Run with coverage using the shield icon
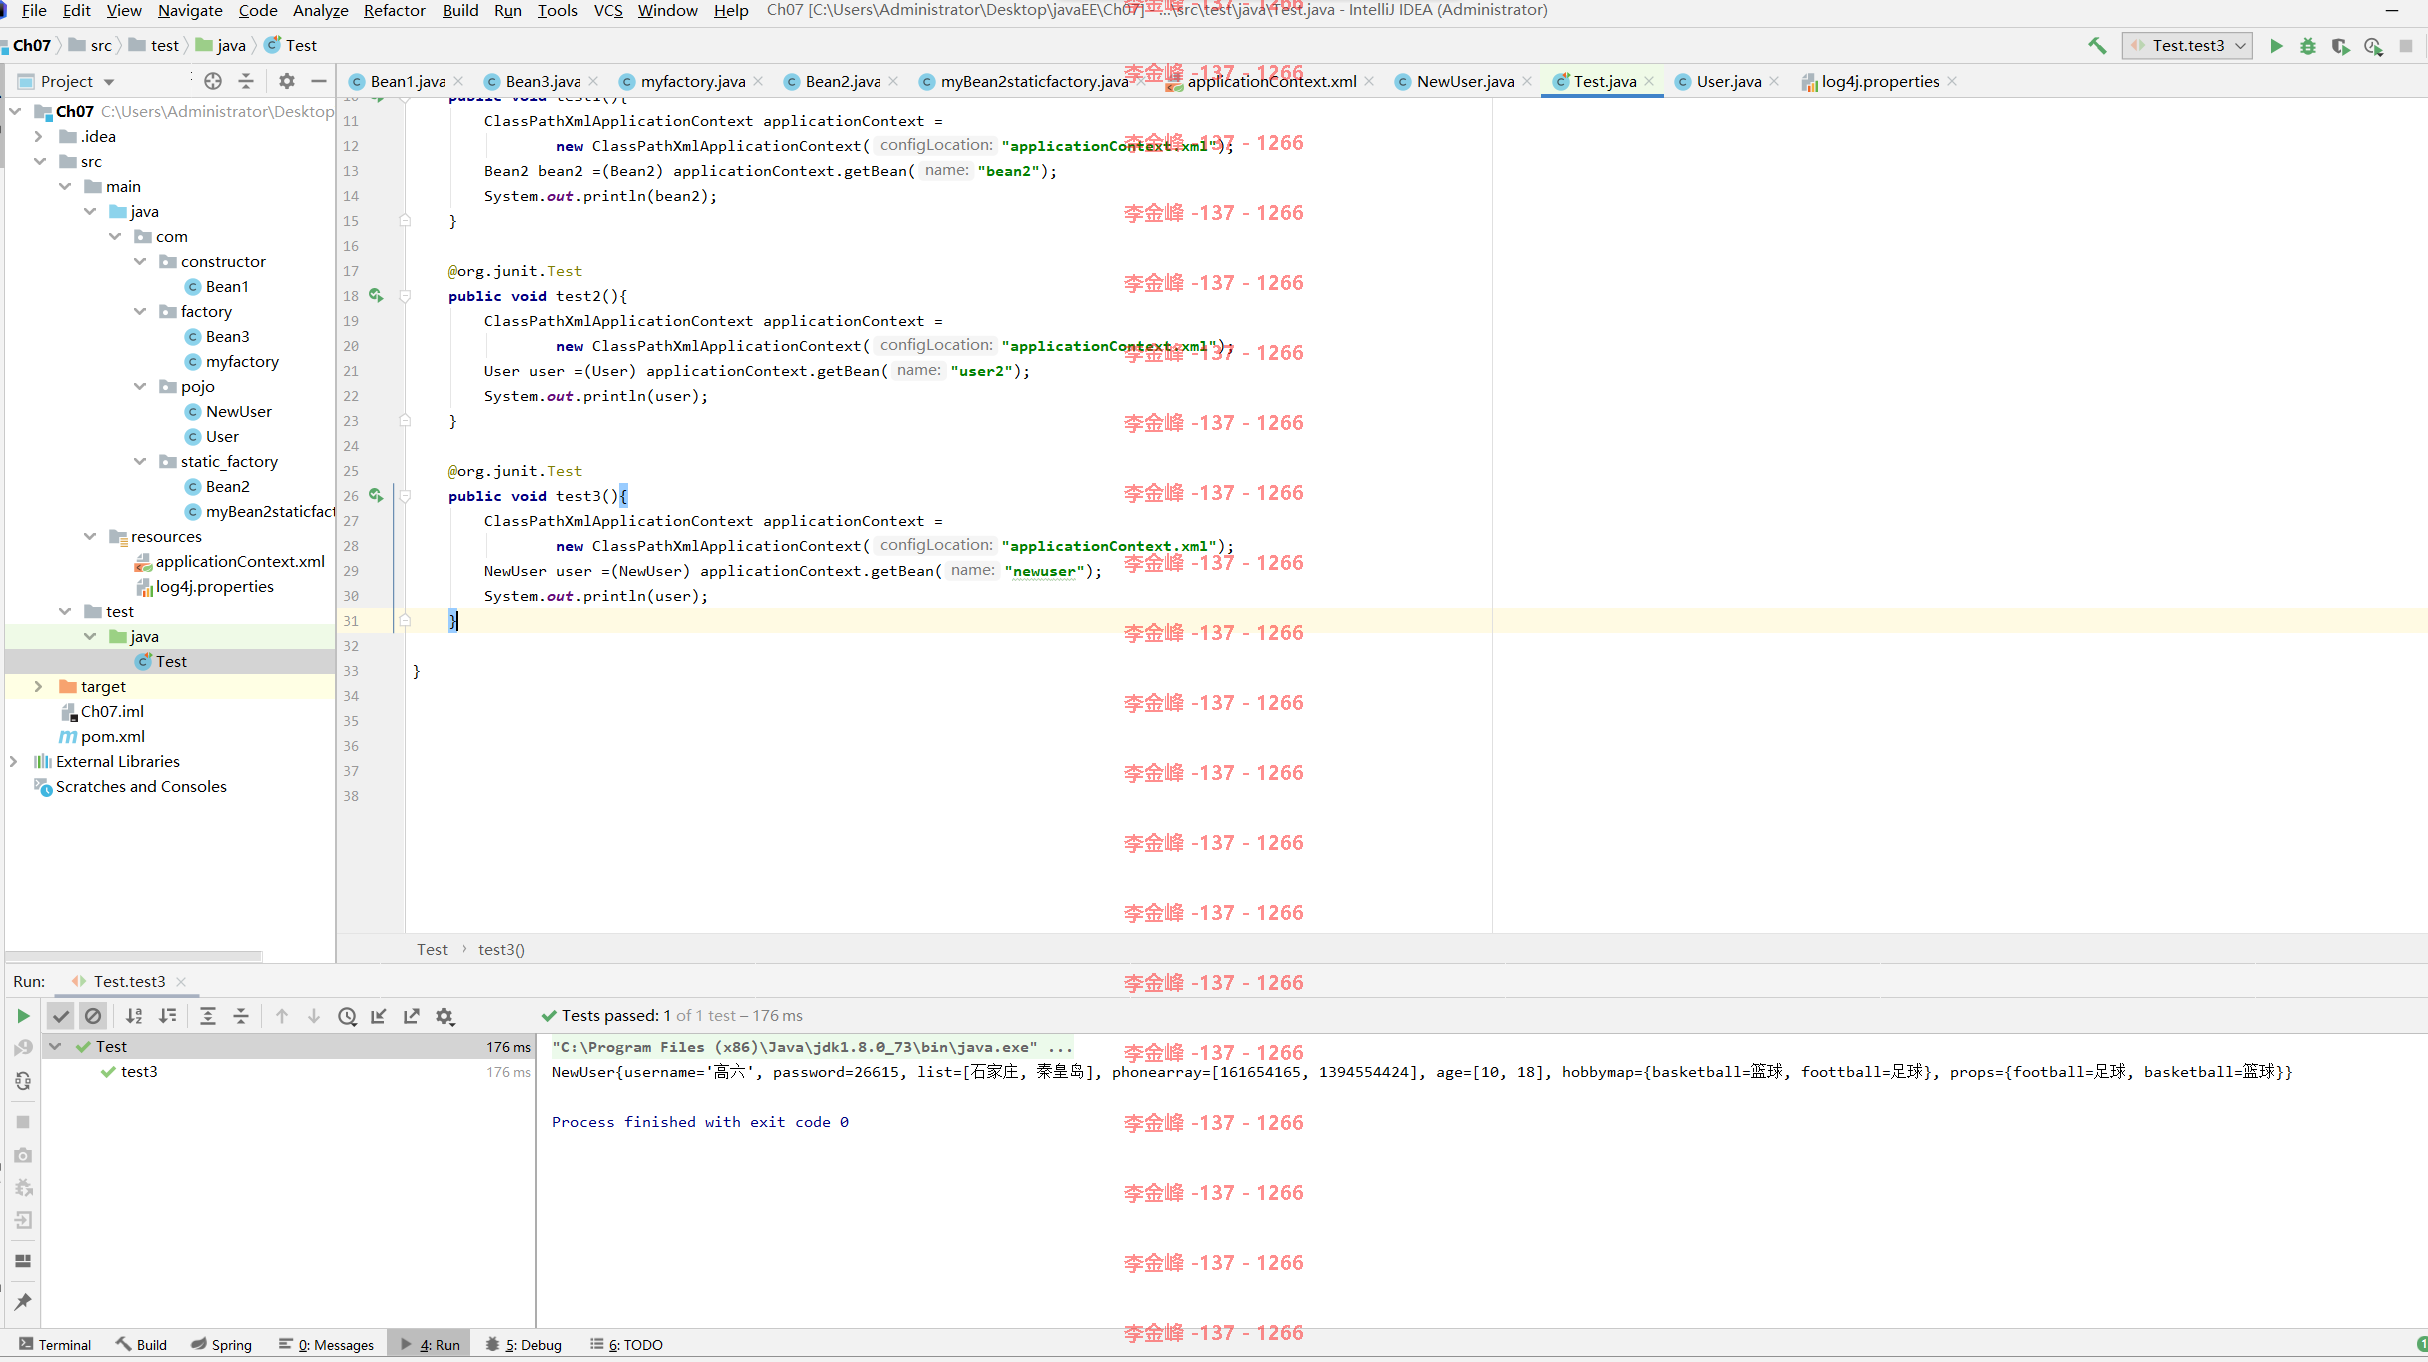This screenshot has height=1362, width=2428. [2340, 45]
